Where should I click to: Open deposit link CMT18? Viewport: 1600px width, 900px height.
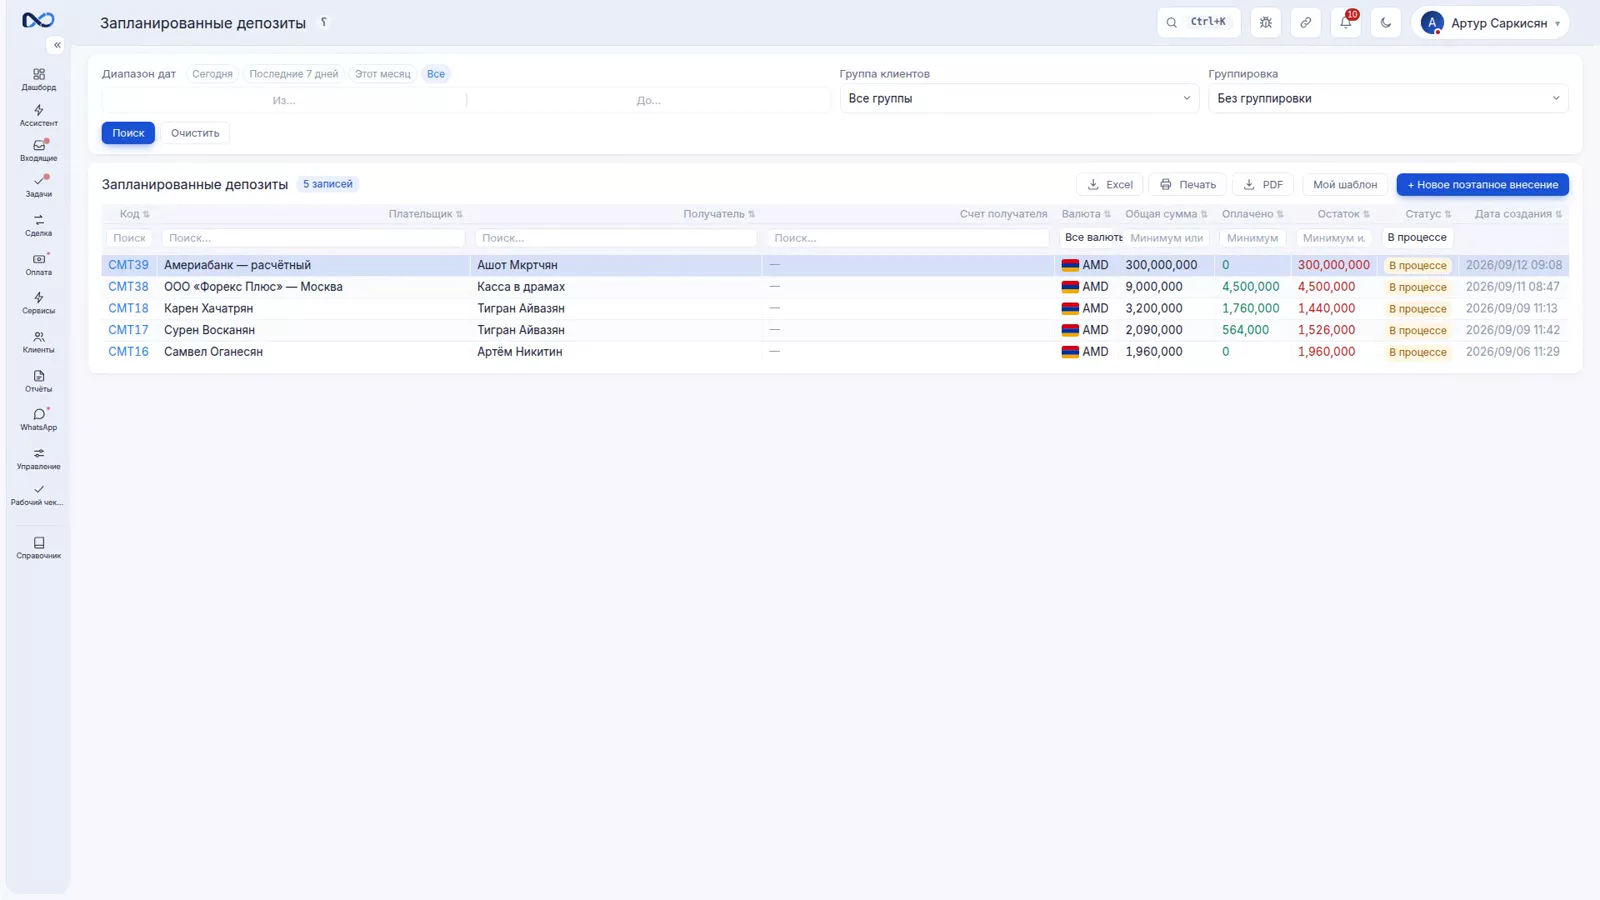coord(128,309)
